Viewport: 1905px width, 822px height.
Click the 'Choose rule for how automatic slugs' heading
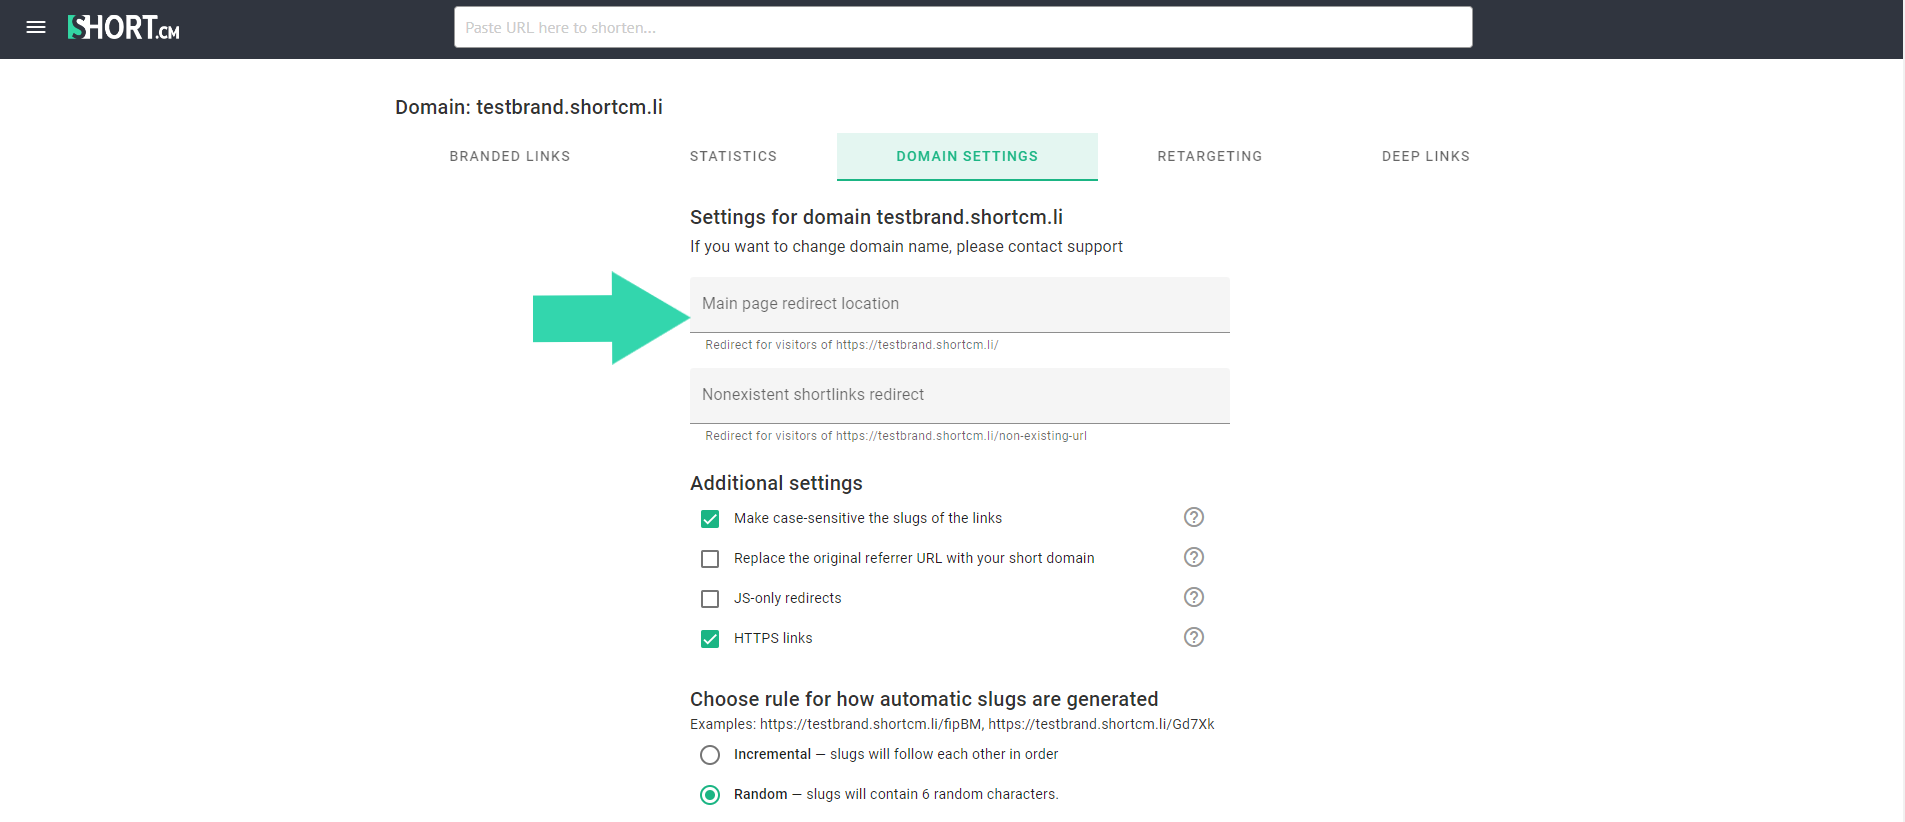[x=924, y=699]
